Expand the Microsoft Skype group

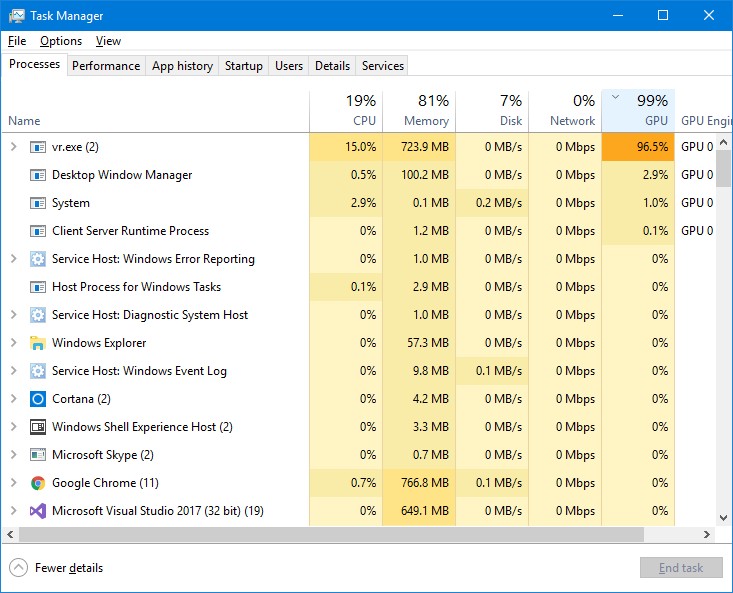click(x=14, y=454)
